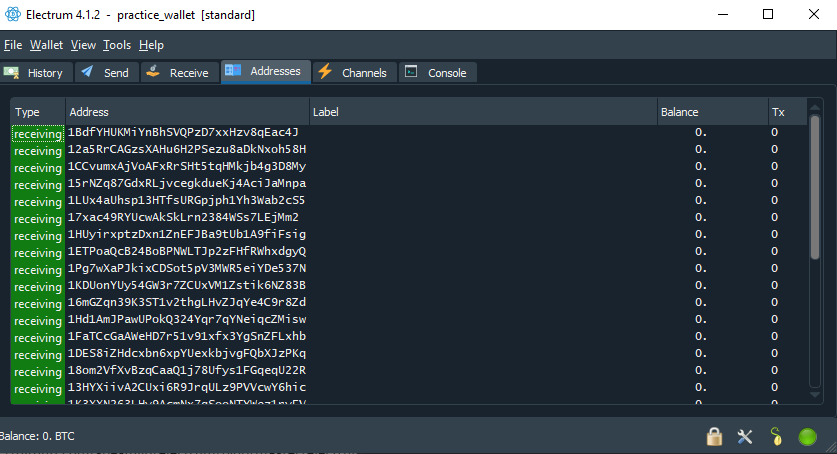Select address 15rNZq87GdxRLjvcegkdueKj4AciJaMnpa
The image size is (837, 454).
pos(187,184)
